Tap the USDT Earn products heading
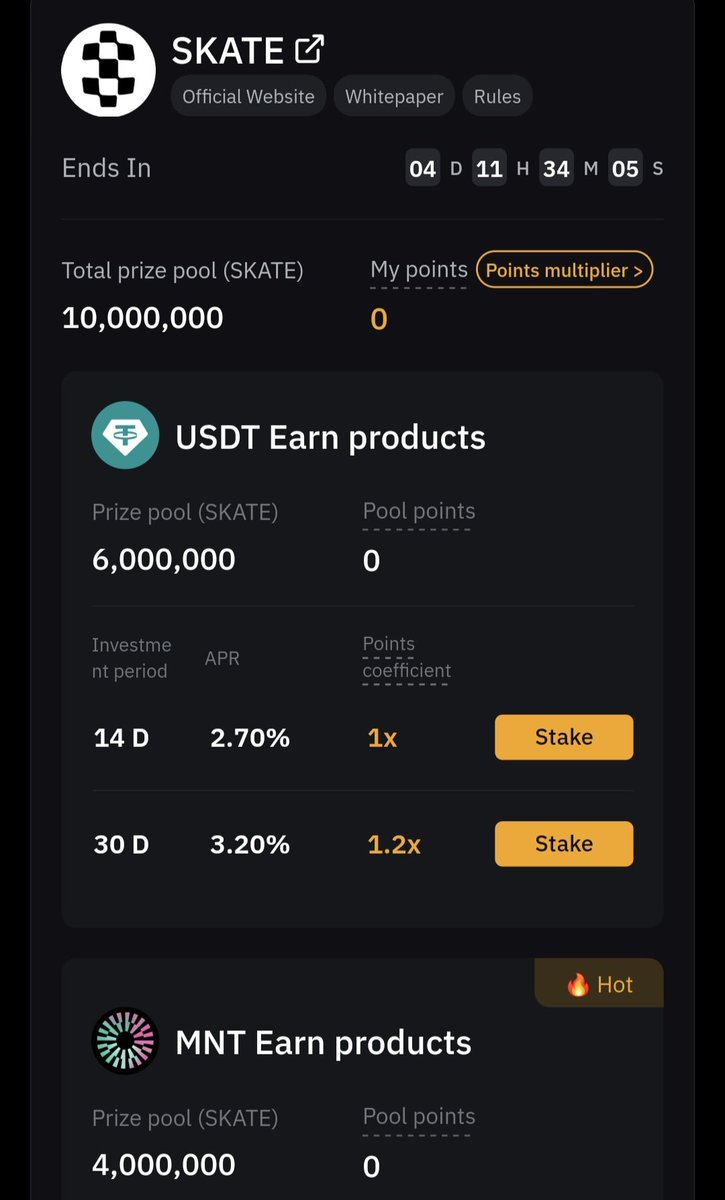 click(330, 437)
